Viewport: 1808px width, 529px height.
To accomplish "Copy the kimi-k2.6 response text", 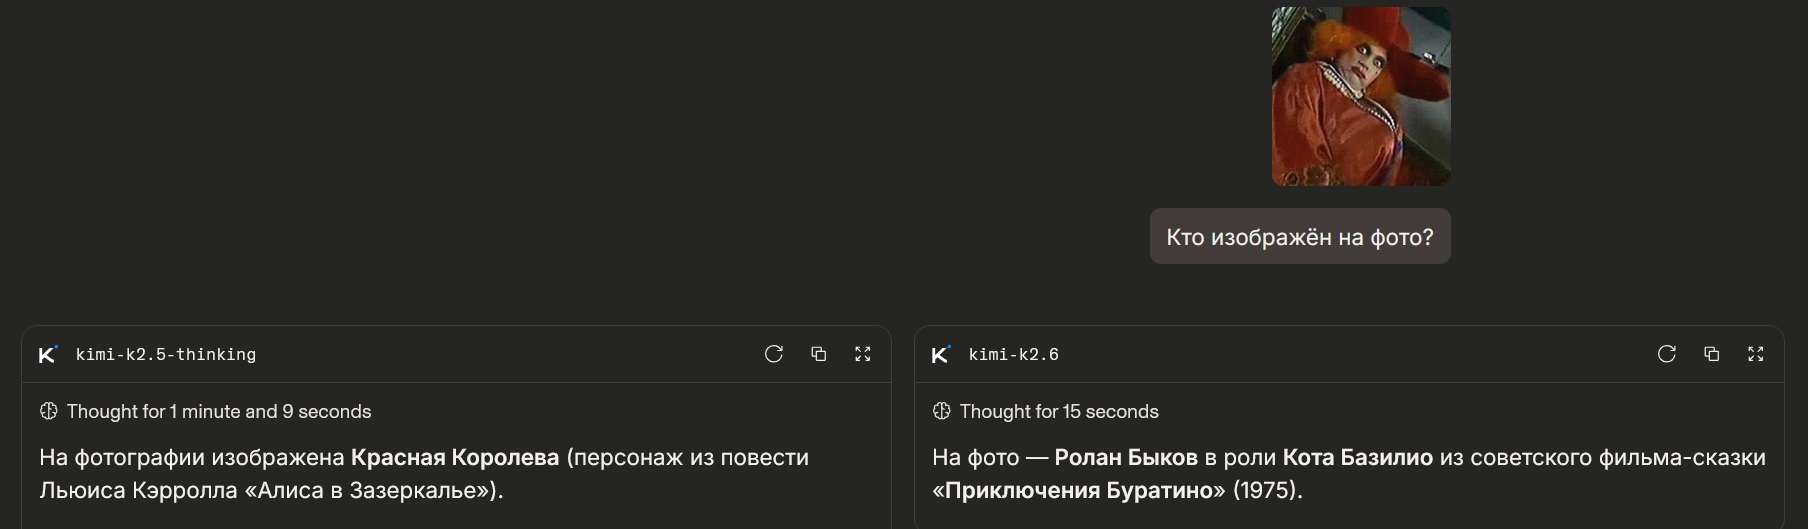I will (1711, 354).
